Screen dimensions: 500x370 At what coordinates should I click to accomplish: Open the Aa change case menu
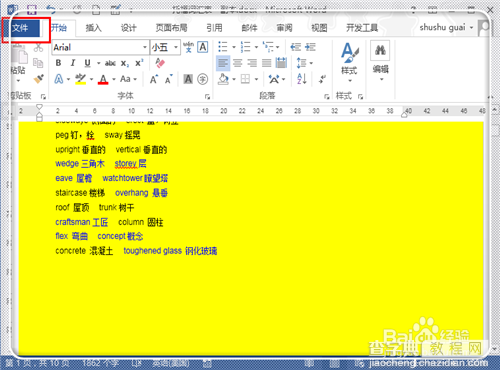(x=128, y=79)
